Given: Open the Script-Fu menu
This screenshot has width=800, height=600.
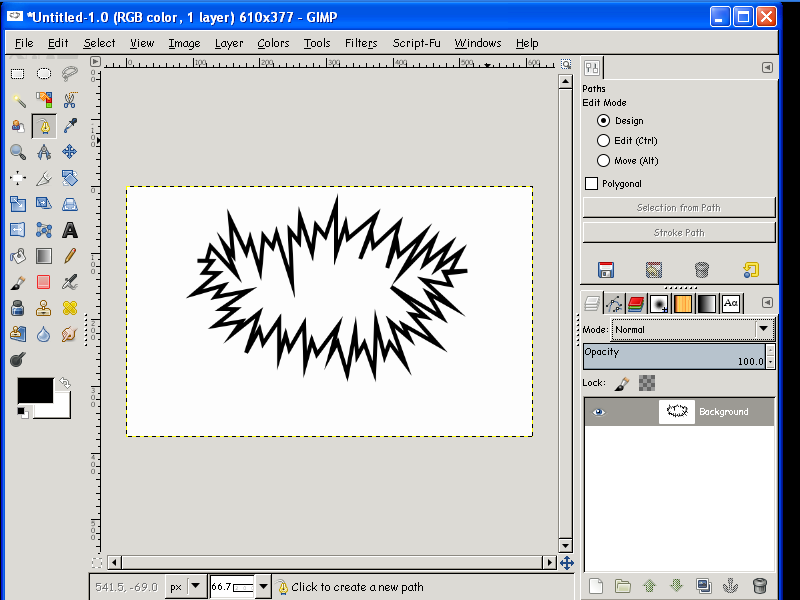Looking at the screenshot, I should coord(416,43).
